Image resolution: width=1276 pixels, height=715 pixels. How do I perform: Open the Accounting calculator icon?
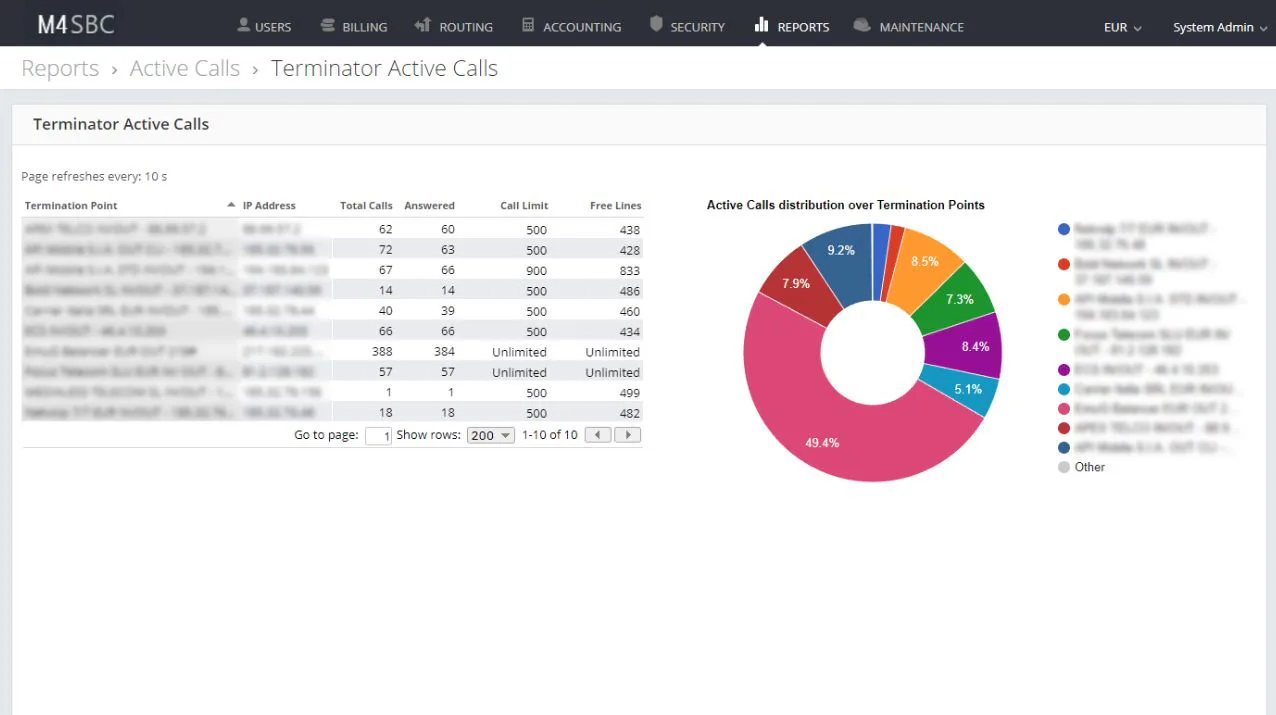[528, 25]
